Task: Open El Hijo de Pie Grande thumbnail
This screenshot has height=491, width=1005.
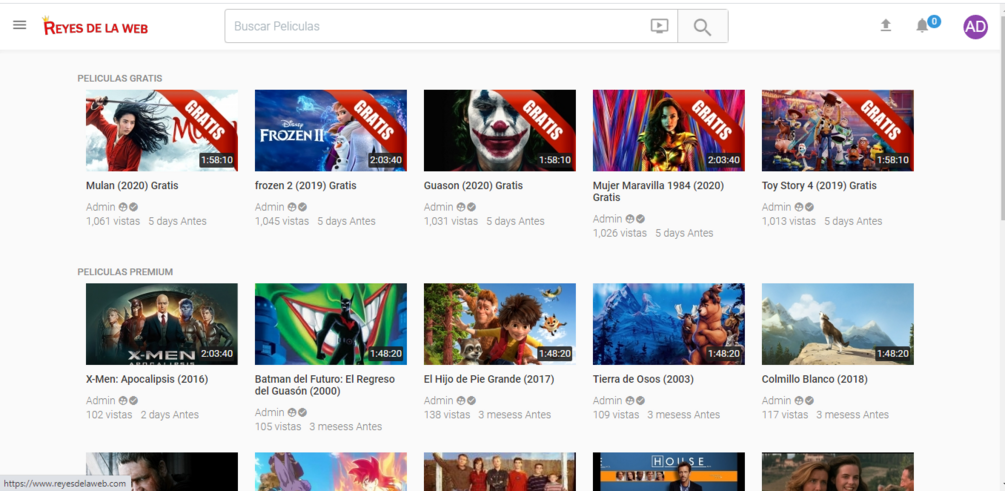Action: click(x=499, y=324)
